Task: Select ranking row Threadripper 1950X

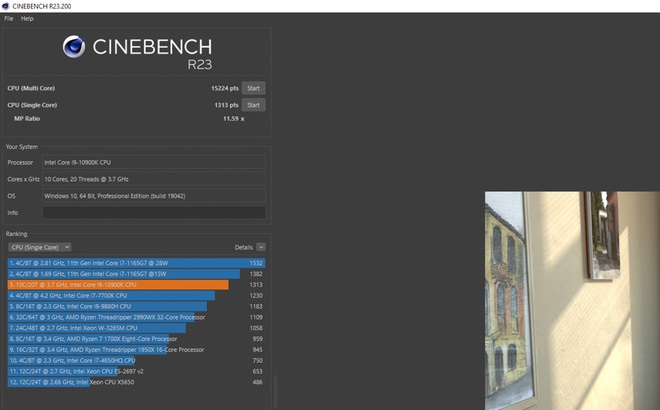Action: 136,350
